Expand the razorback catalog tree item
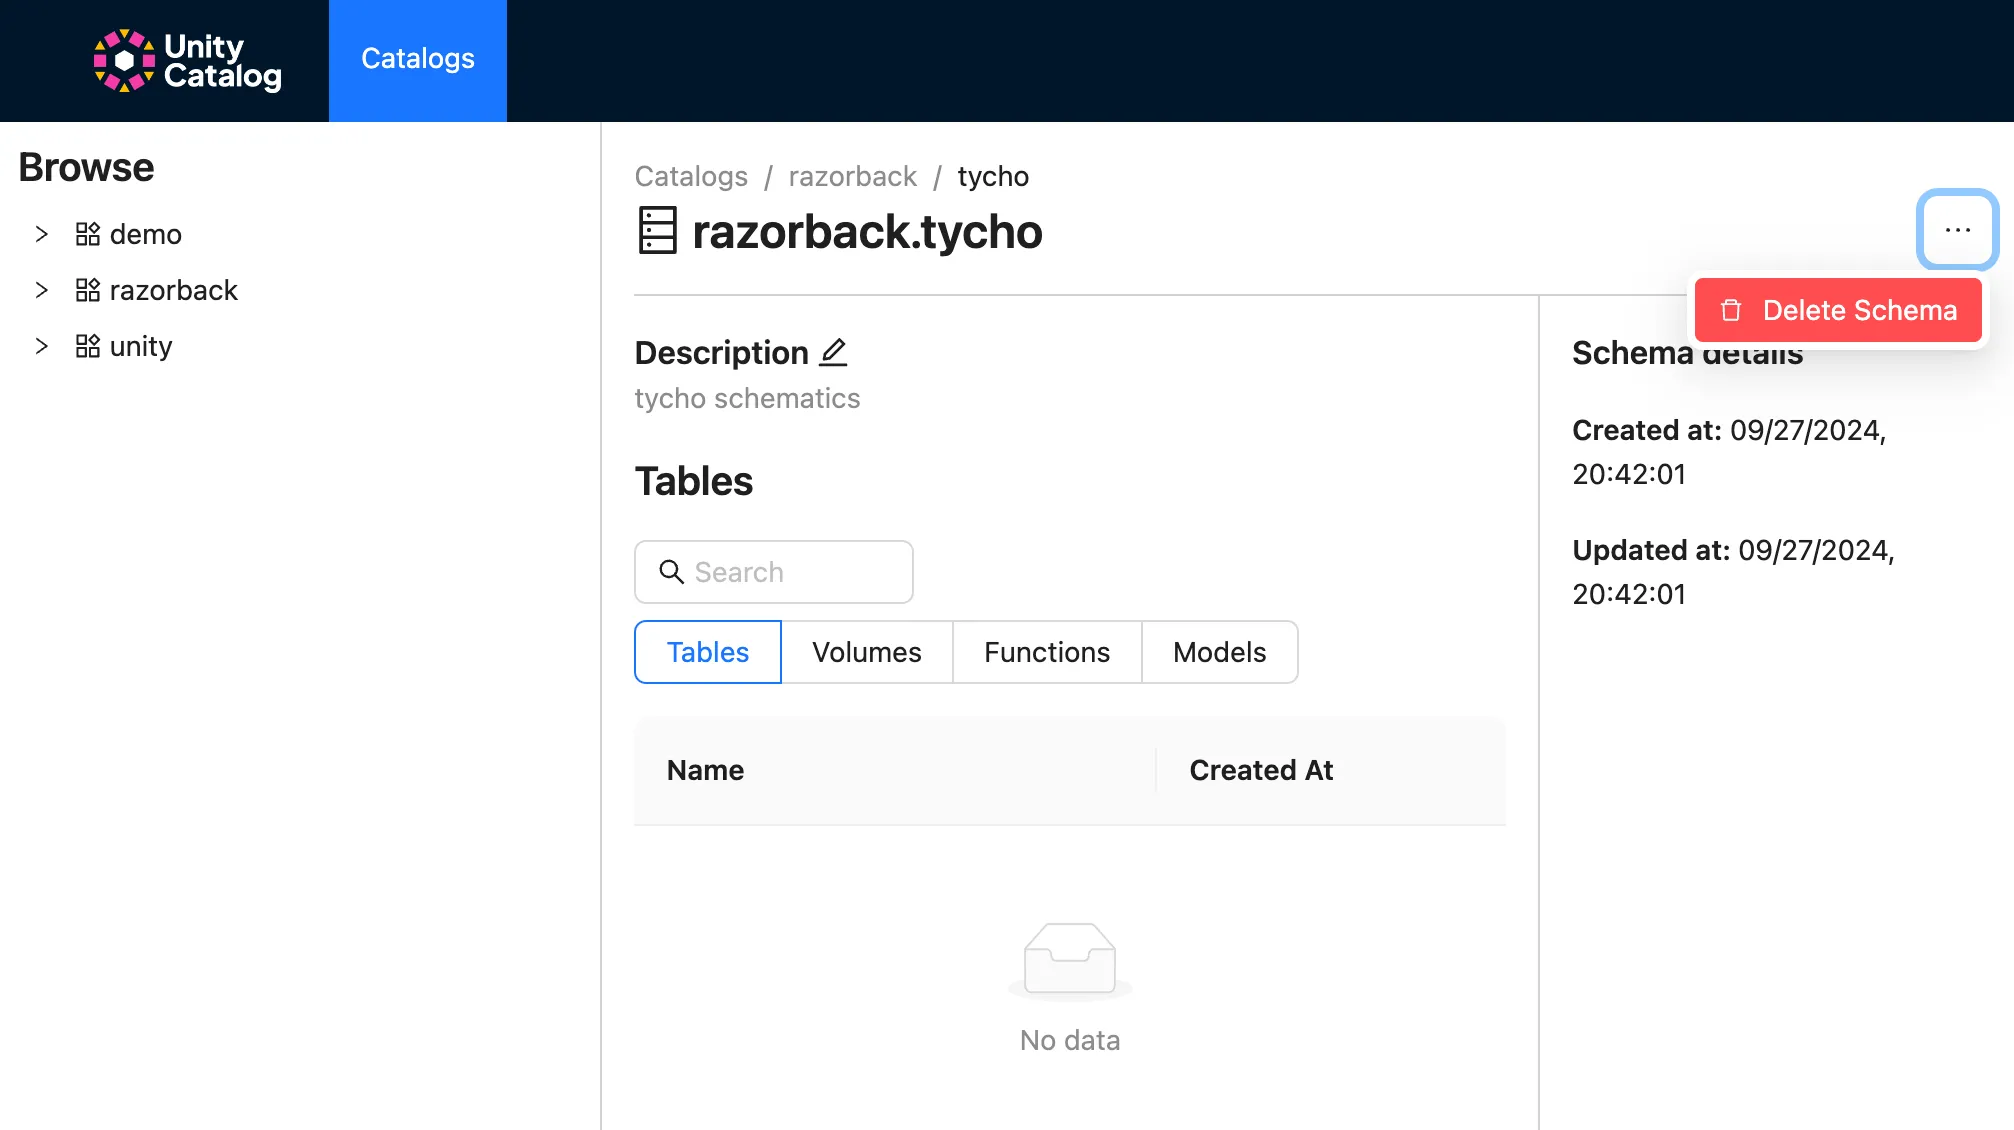Viewport: 2014px width, 1130px height. click(x=41, y=290)
